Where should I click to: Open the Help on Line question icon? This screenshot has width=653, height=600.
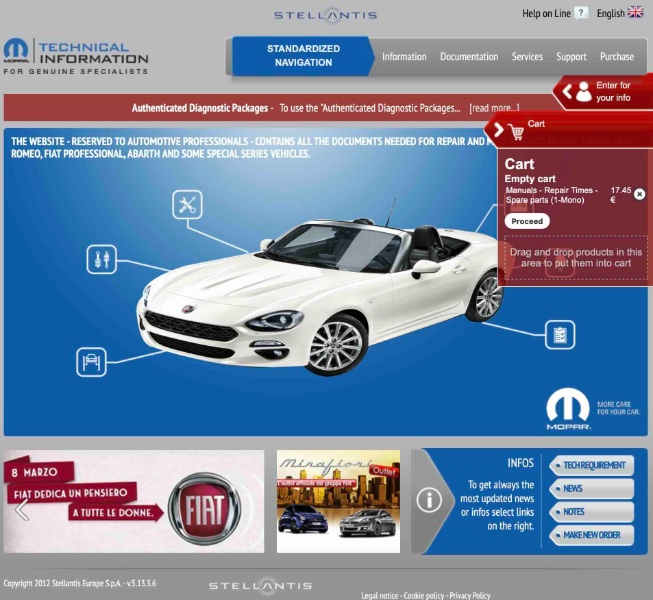coord(582,13)
